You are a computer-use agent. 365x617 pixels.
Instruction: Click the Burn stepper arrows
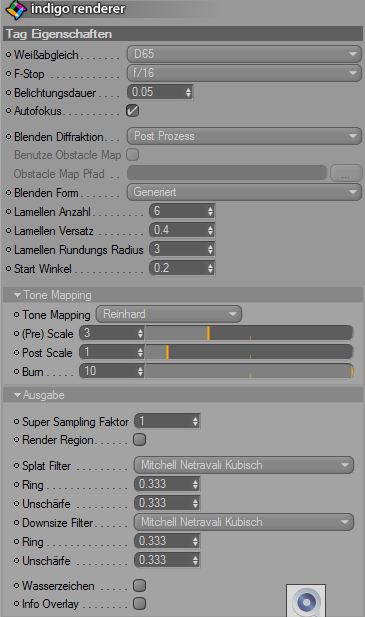(x=140, y=371)
